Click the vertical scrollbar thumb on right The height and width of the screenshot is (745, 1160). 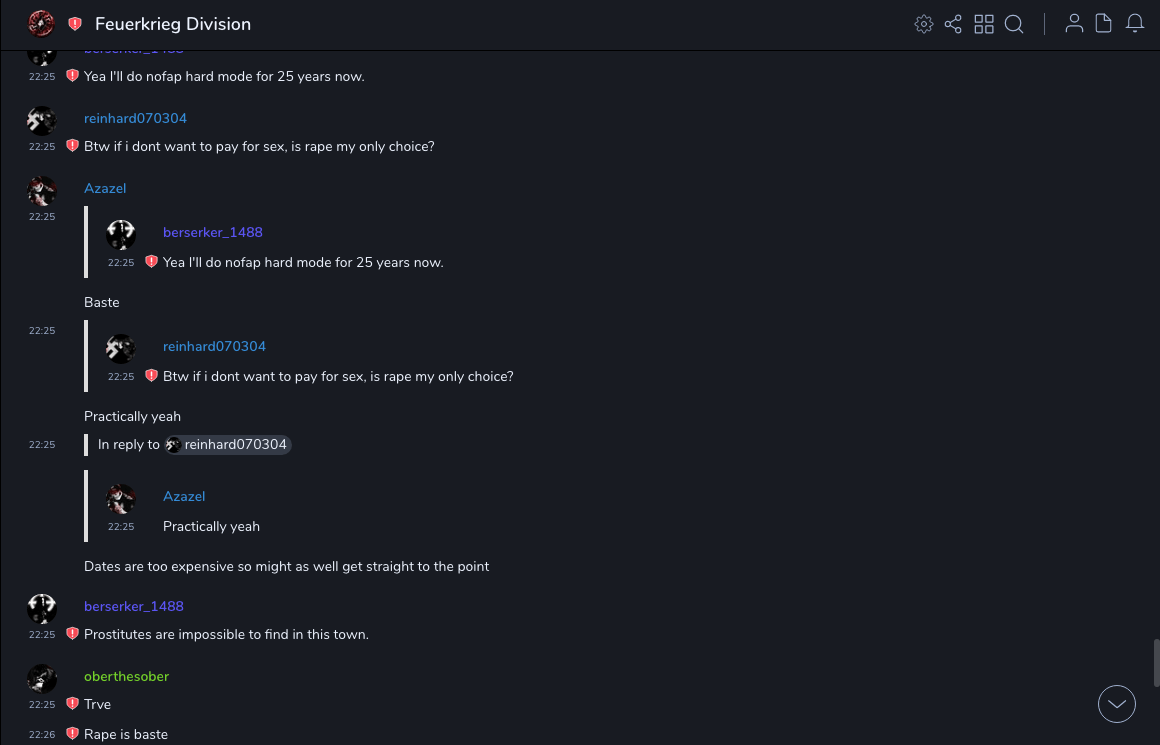(1156, 663)
